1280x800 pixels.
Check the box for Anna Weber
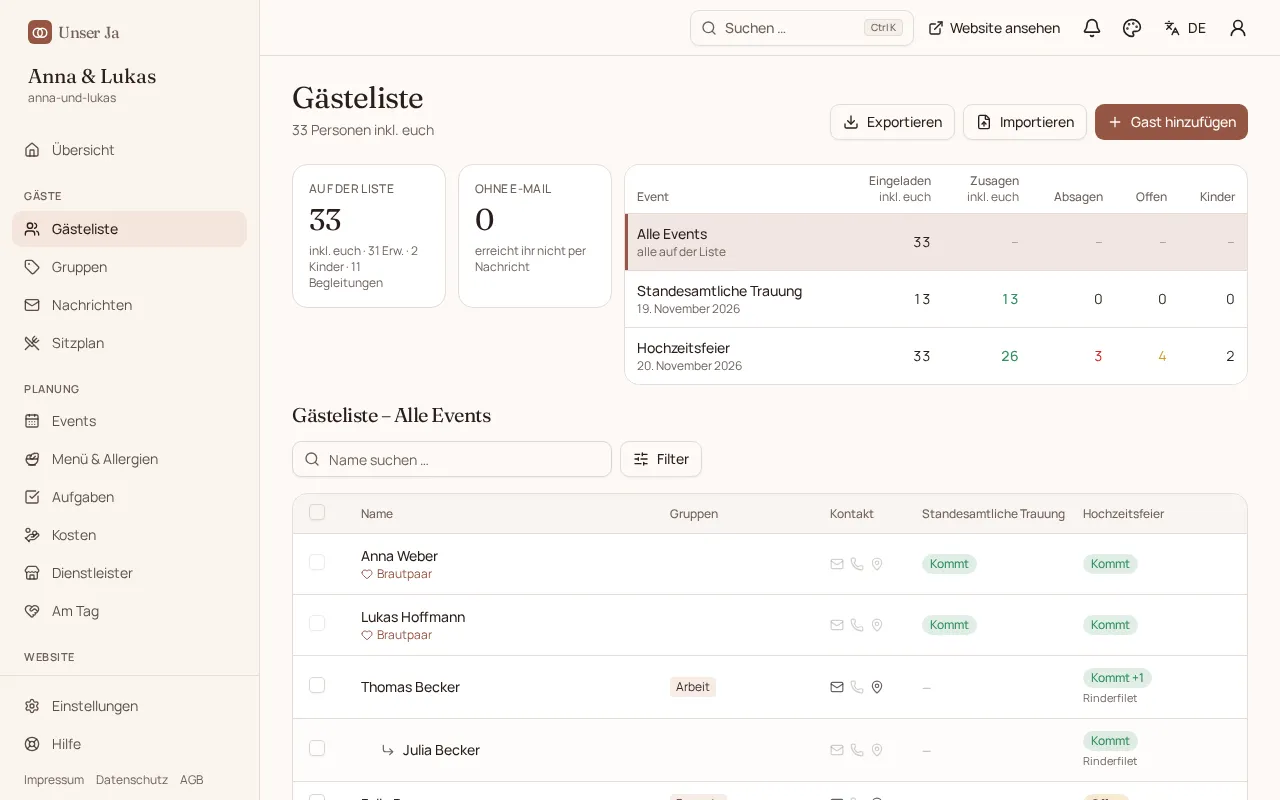[x=317, y=562]
